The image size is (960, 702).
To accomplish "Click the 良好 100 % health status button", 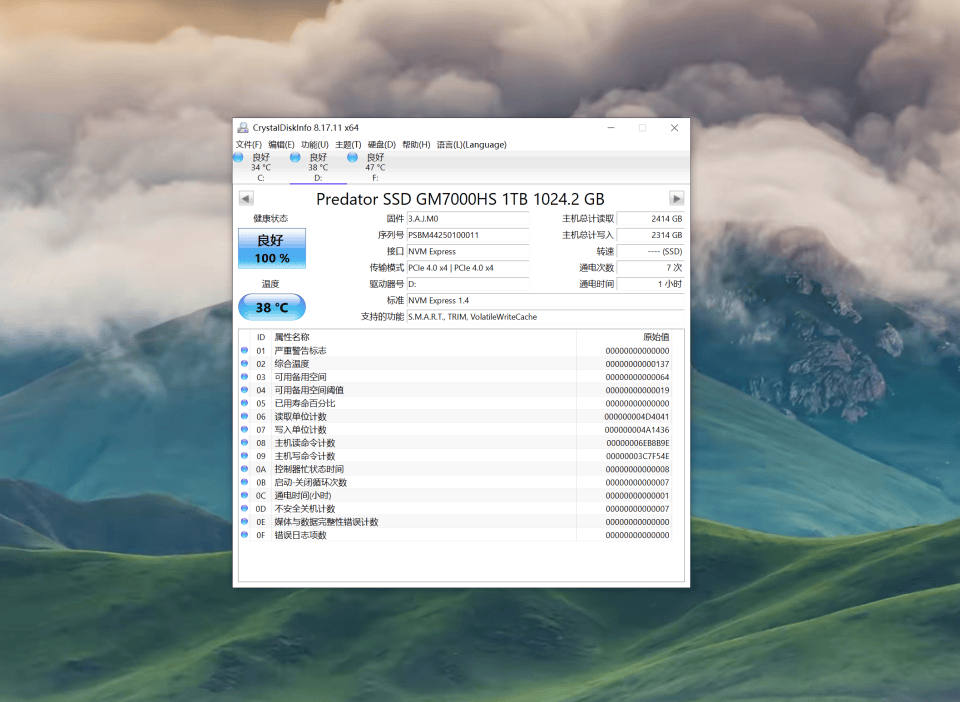I will pos(272,248).
